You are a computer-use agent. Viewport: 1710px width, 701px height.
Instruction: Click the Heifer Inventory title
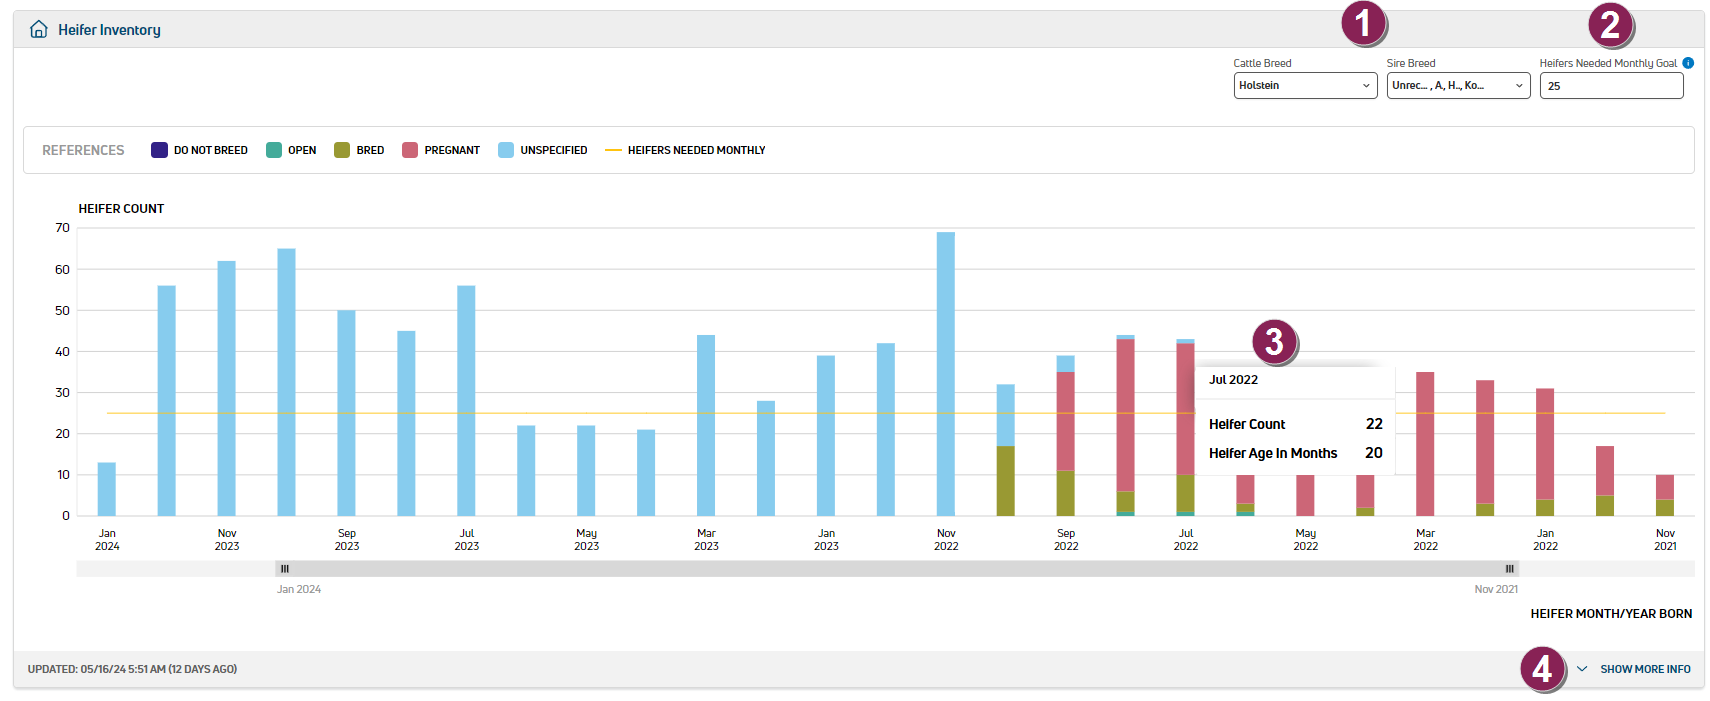(109, 30)
